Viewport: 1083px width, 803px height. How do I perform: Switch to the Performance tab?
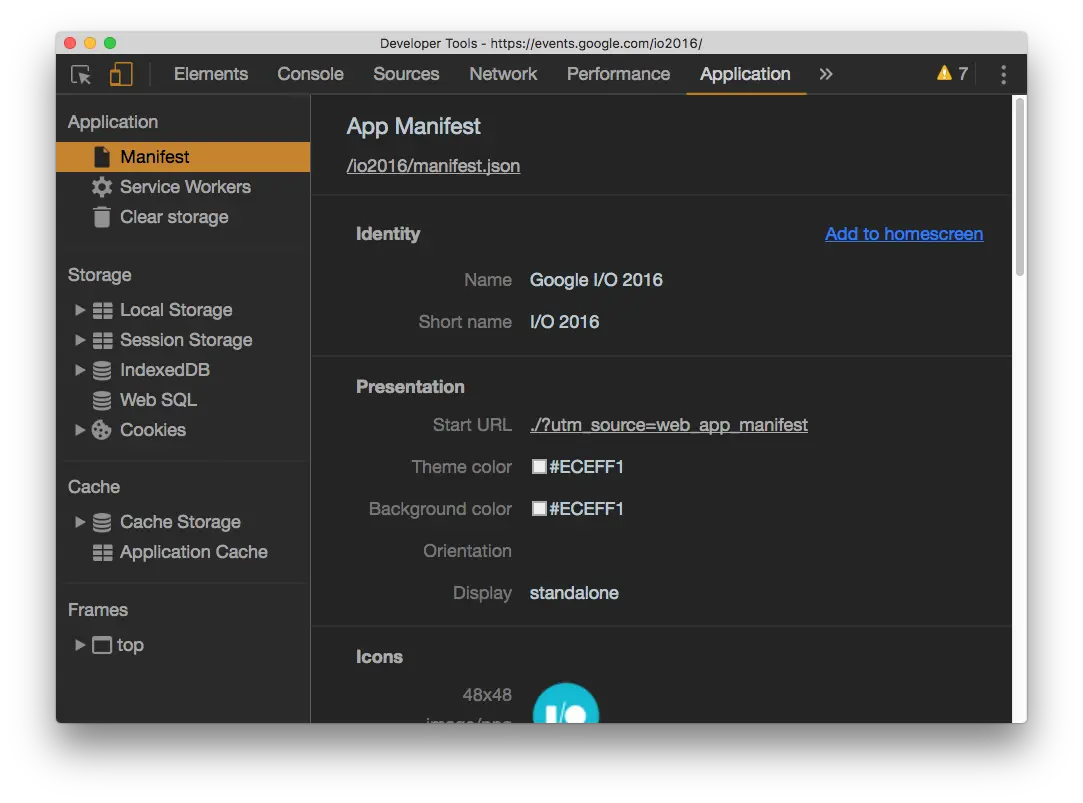[618, 74]
